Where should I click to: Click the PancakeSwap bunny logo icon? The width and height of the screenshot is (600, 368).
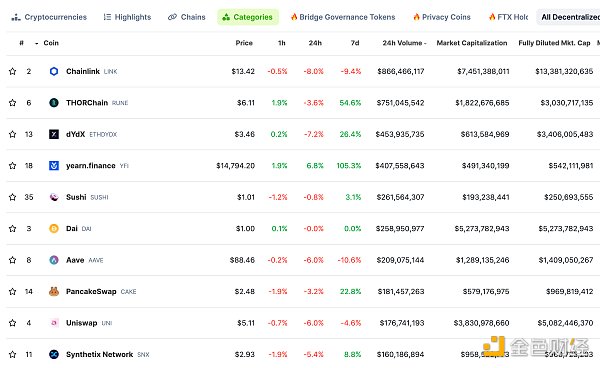pyautogui.click(x=54, y=291)
